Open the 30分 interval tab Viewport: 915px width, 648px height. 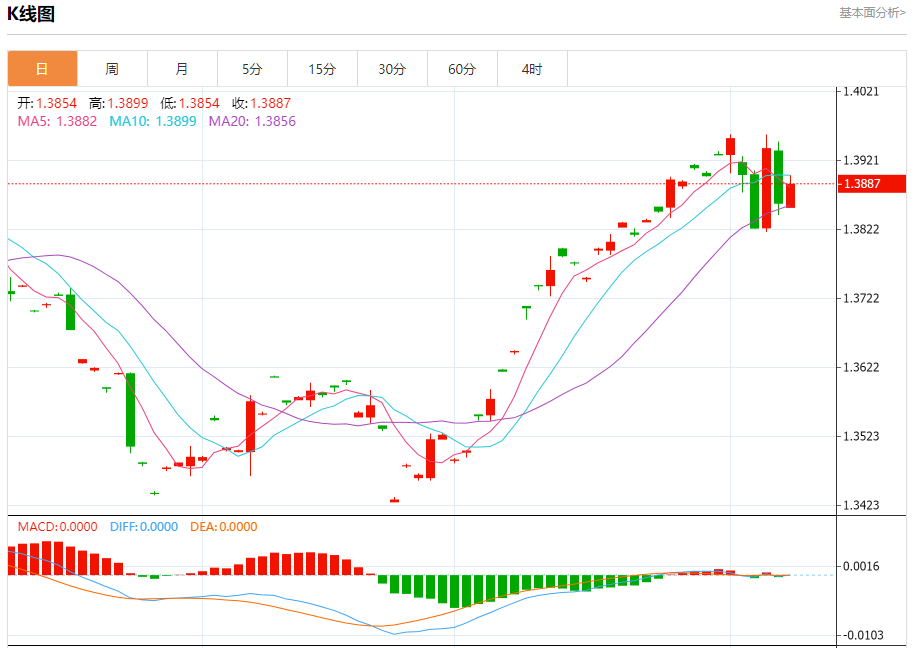(x=392, y=69)
